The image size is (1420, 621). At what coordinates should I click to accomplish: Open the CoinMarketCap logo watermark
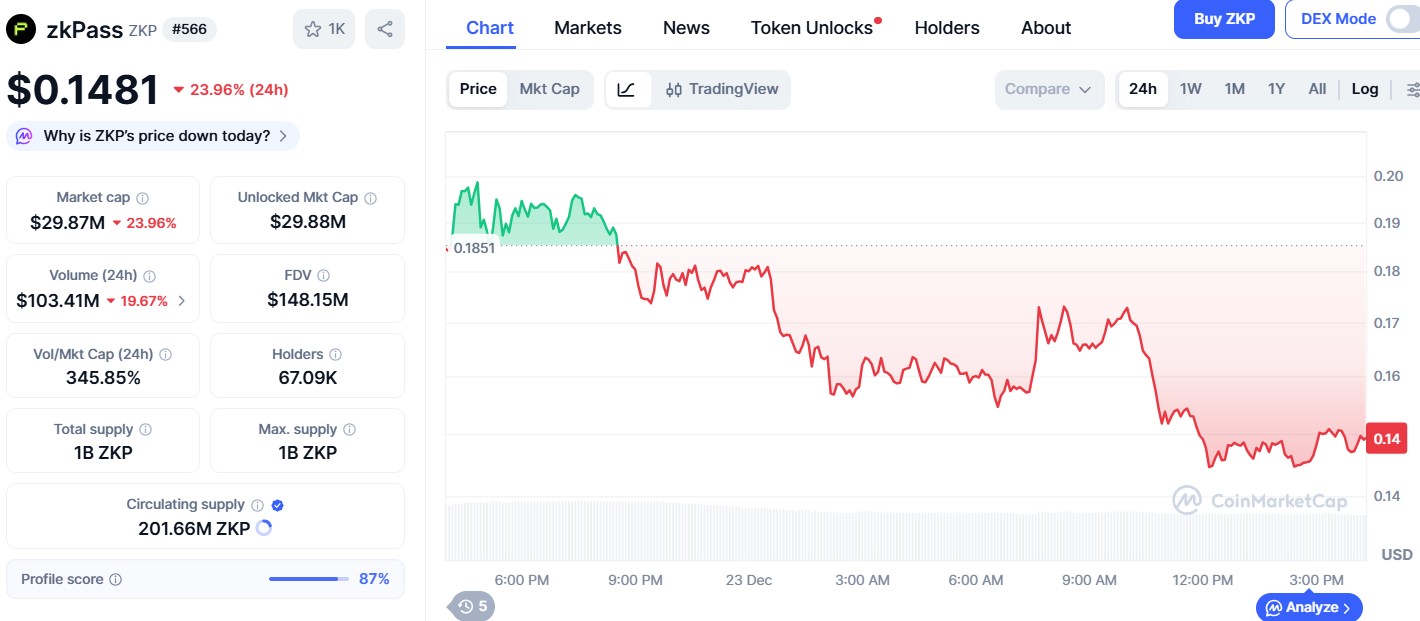point(1262,500)
